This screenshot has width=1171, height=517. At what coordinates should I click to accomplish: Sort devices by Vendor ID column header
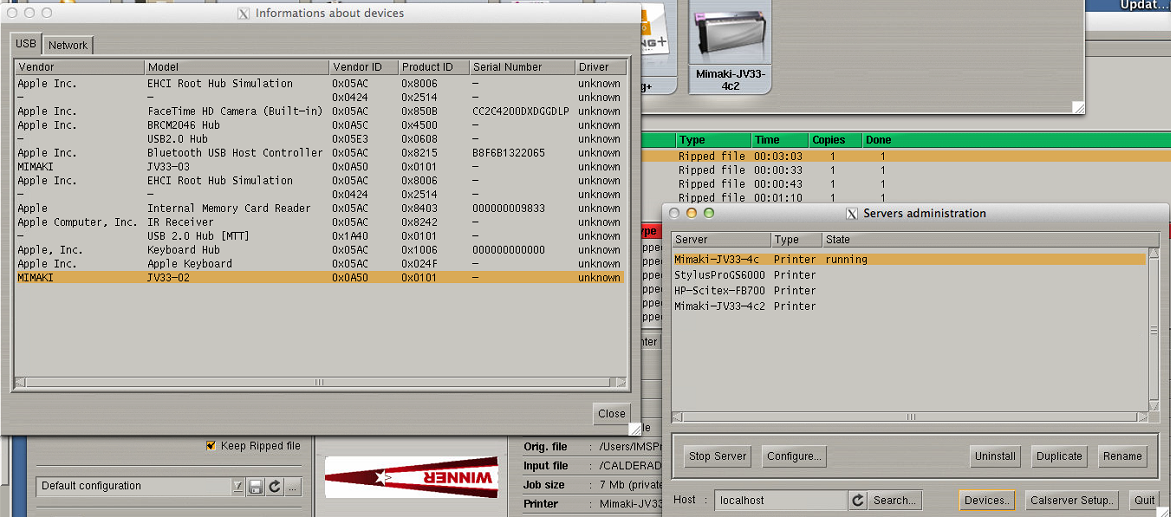click(x=363, y=67)
